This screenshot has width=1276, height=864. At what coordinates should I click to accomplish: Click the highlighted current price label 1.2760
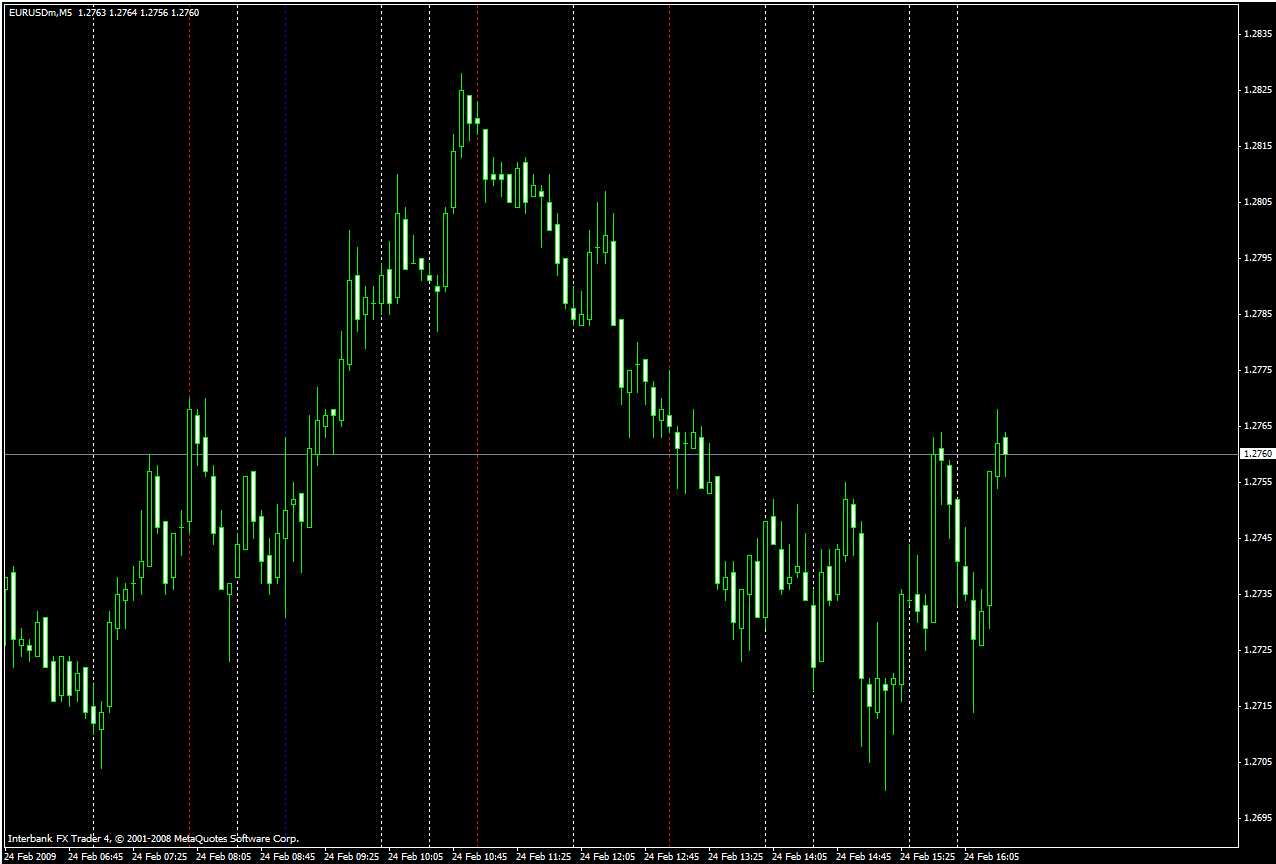coord(1256,454)
